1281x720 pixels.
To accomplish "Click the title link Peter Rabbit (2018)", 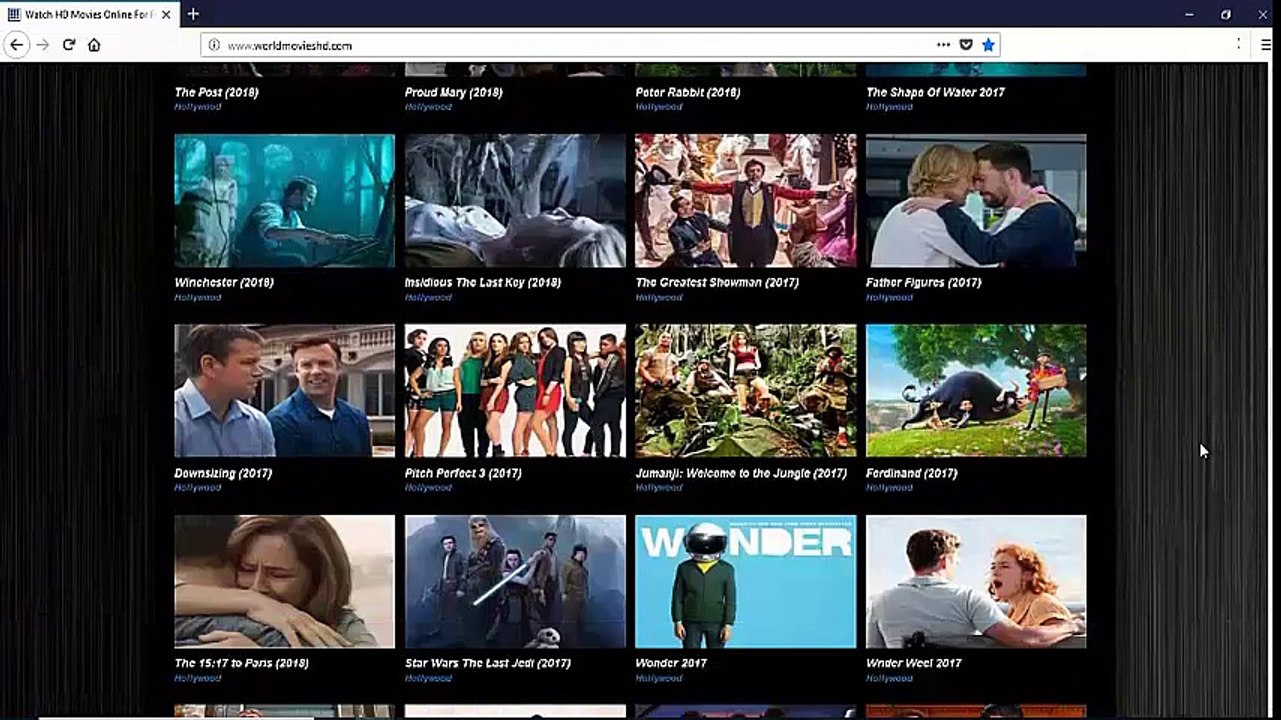I will 688,92.
